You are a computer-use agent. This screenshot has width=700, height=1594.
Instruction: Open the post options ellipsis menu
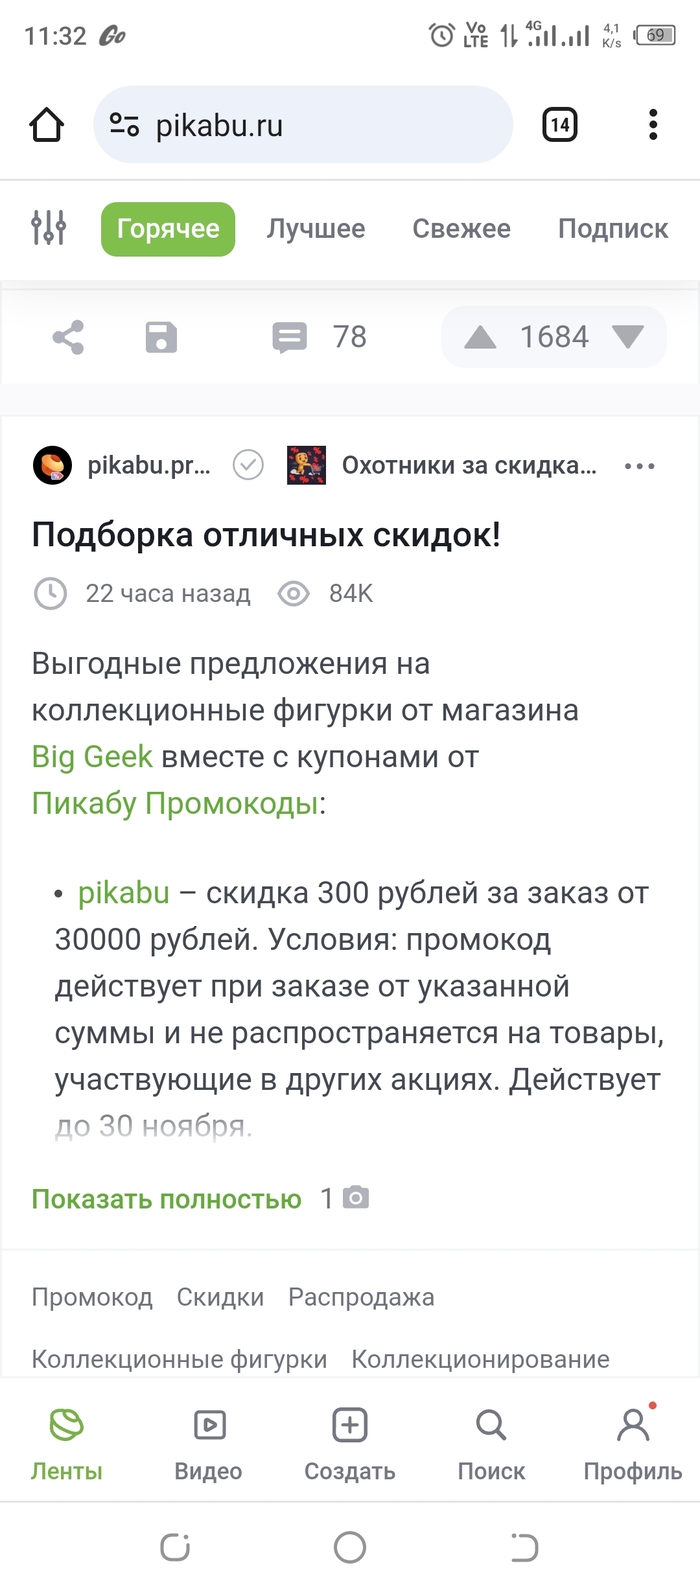pos(639,466)
